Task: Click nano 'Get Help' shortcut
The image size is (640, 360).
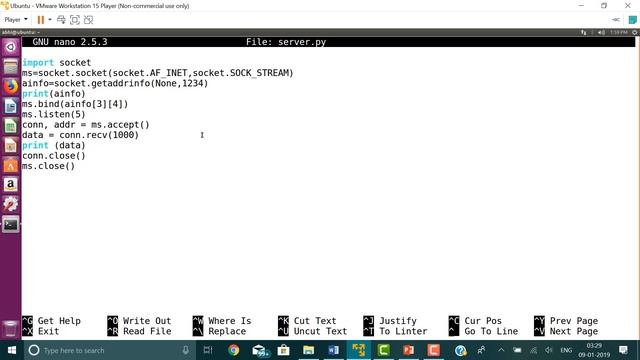Action: click(x=59, y=321)
